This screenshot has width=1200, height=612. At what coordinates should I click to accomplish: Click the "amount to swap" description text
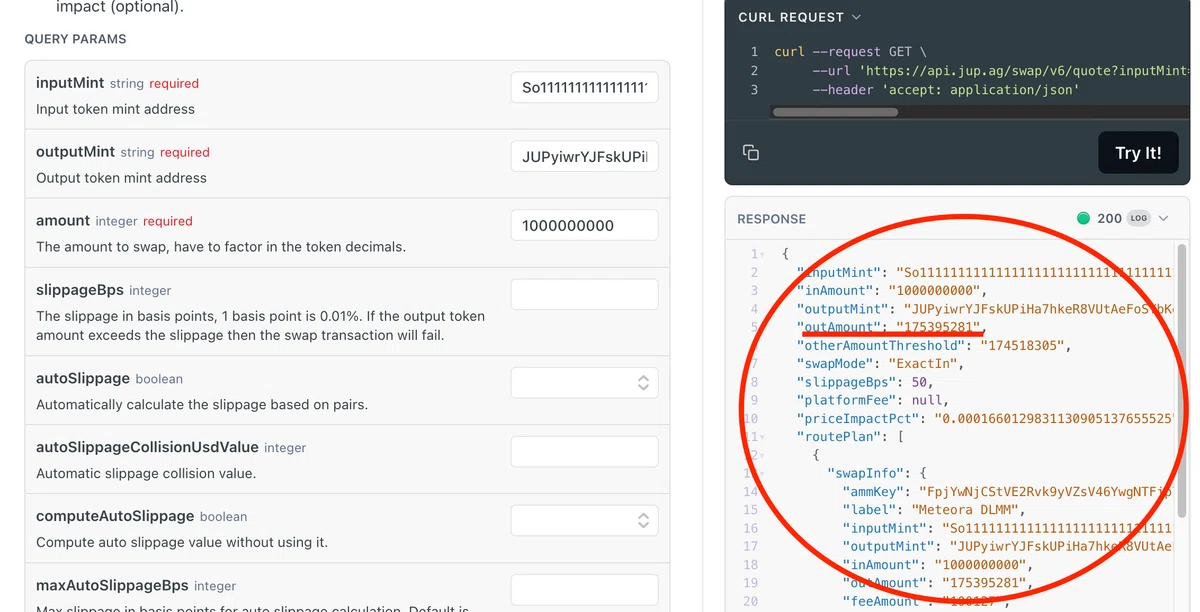221,247
